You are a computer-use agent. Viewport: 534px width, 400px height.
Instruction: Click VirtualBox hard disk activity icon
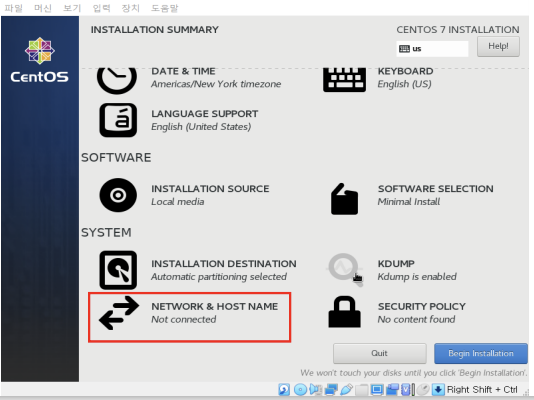[x=284, y=389]
